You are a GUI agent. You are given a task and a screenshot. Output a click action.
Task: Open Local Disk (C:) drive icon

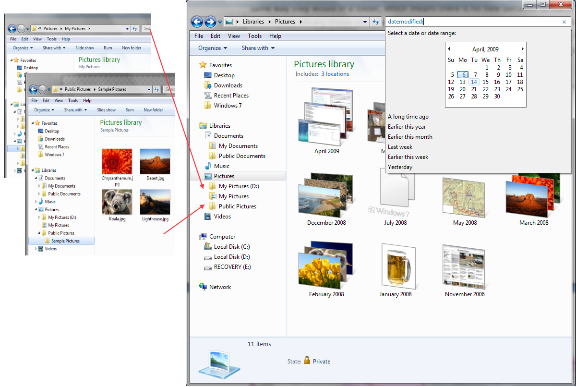point(208,247)
